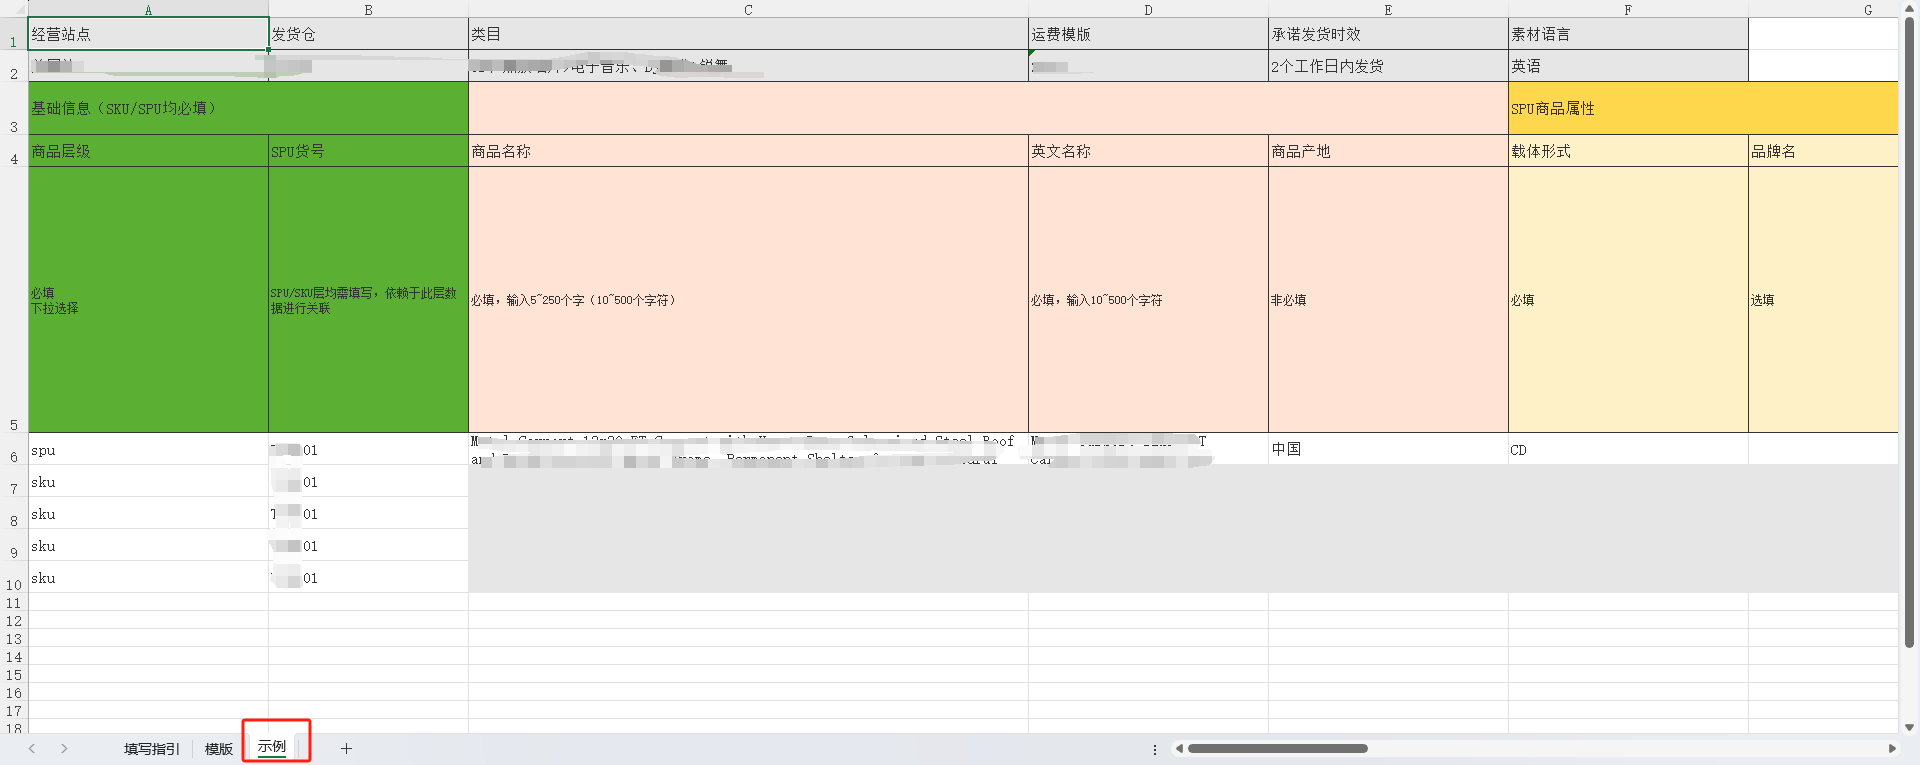Select row 6 header
The width and height of the screenshot is (1920, 765).
14,456
